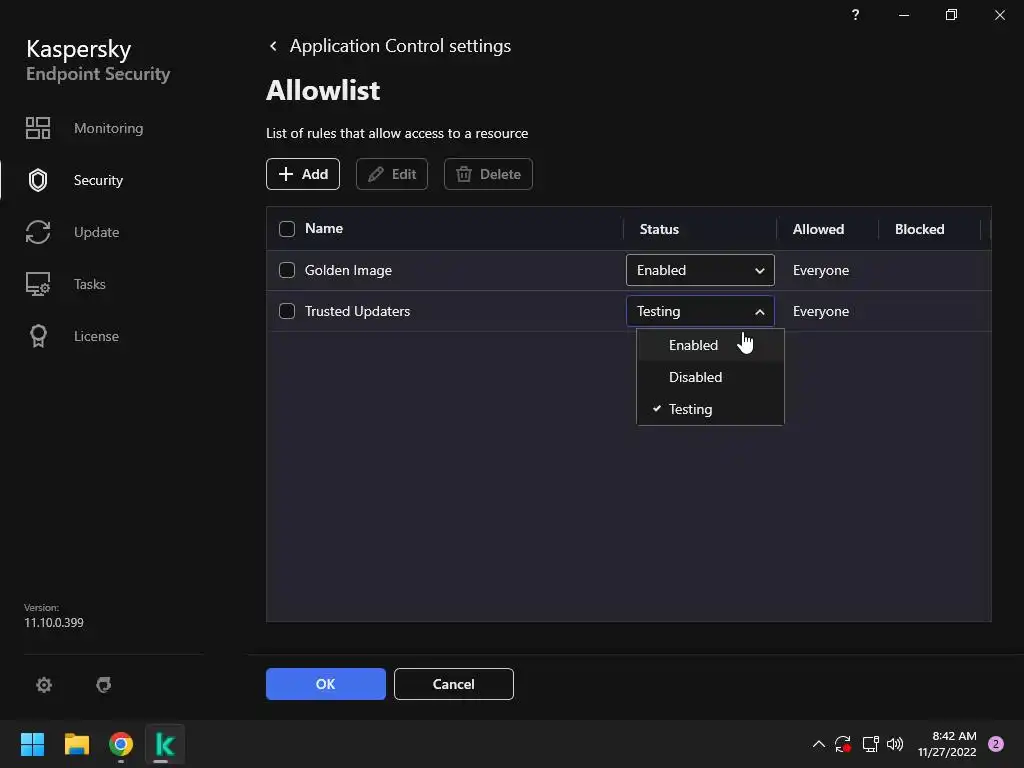Open settings gear at sidebar bottom
Screen dimensions: 1024x768
pos(44,684)
